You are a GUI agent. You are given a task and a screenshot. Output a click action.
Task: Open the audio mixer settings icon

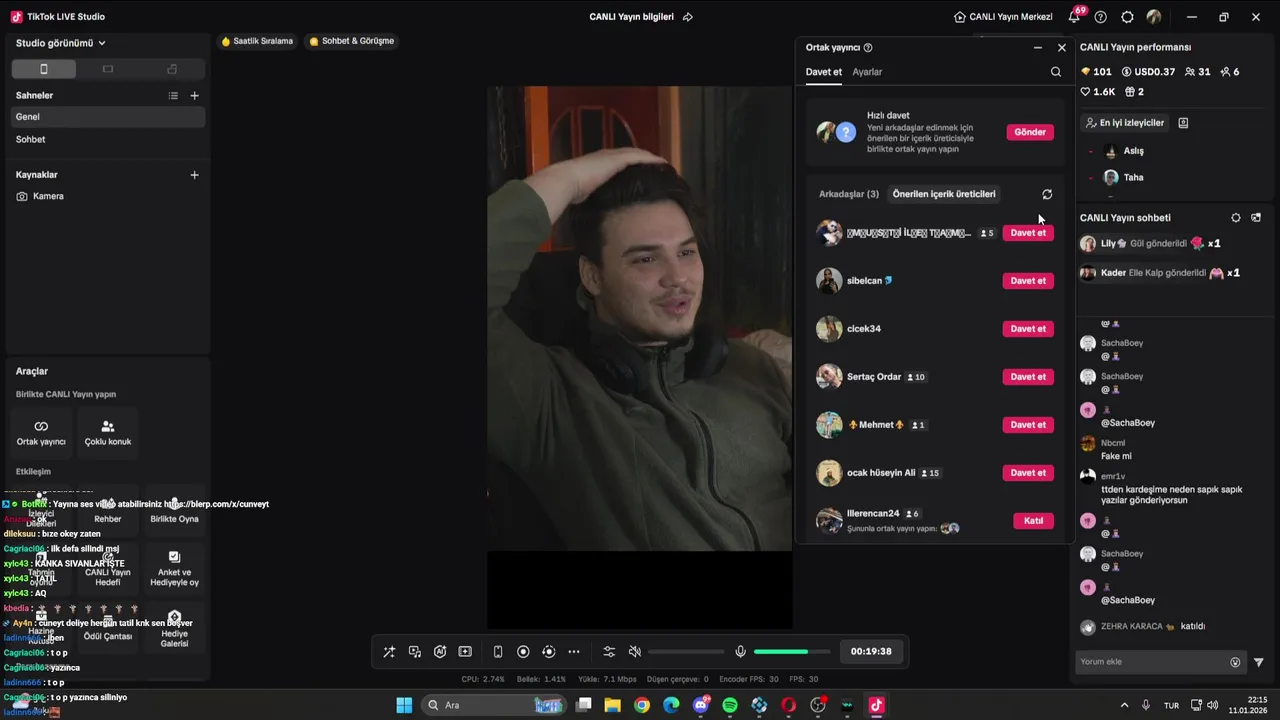click(609, 652)
